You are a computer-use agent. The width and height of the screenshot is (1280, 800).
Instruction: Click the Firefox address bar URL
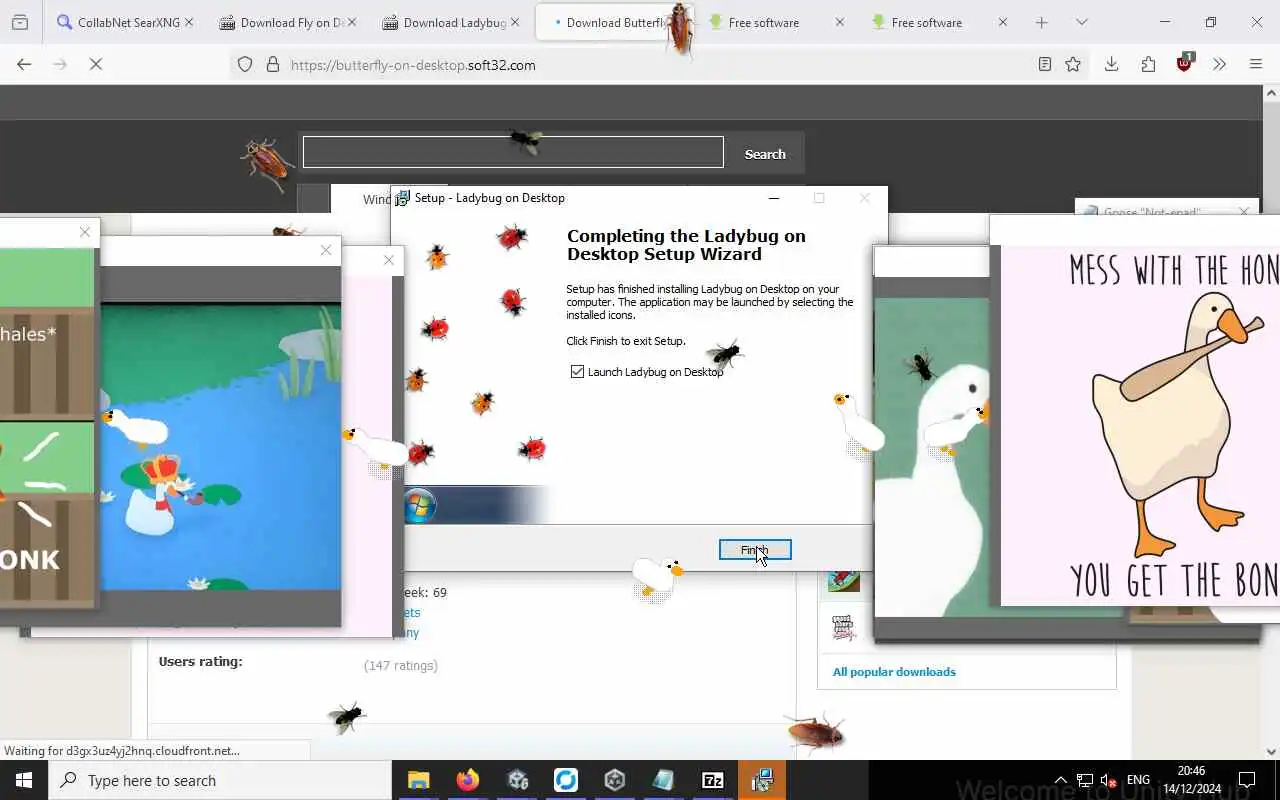[x=413, y=65]
